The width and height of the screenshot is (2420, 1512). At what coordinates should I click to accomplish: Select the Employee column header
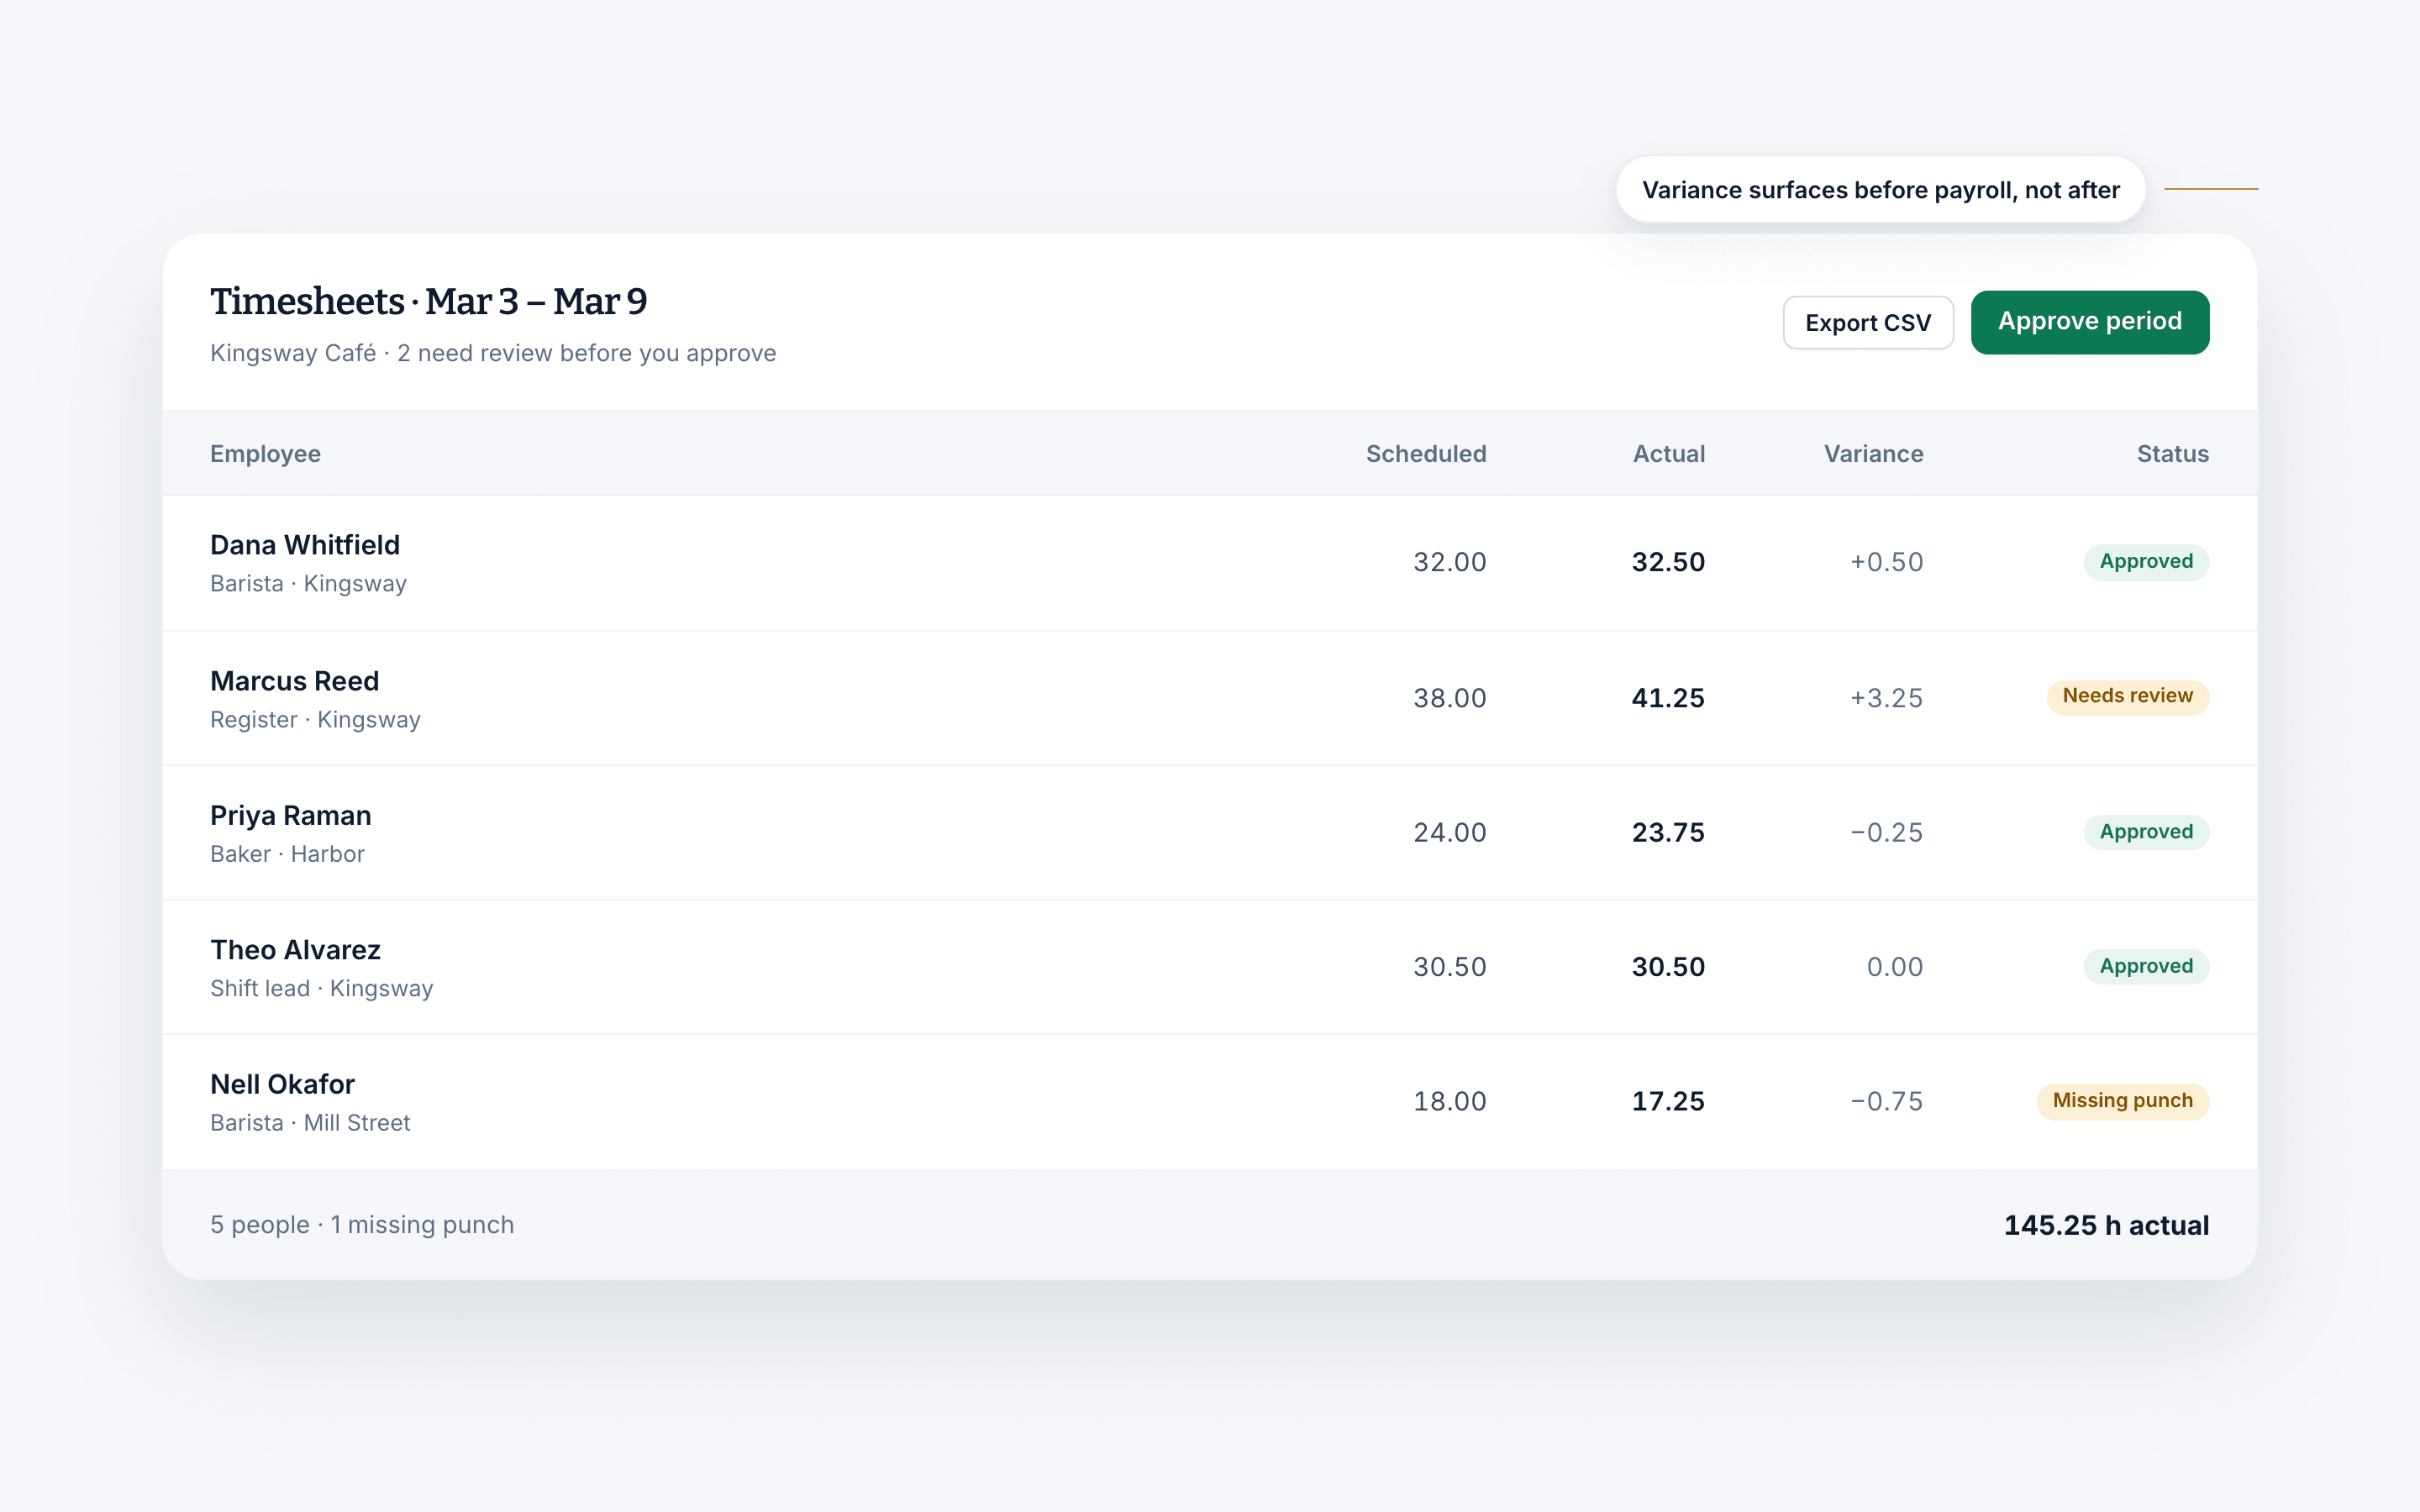tap(265, 454)
